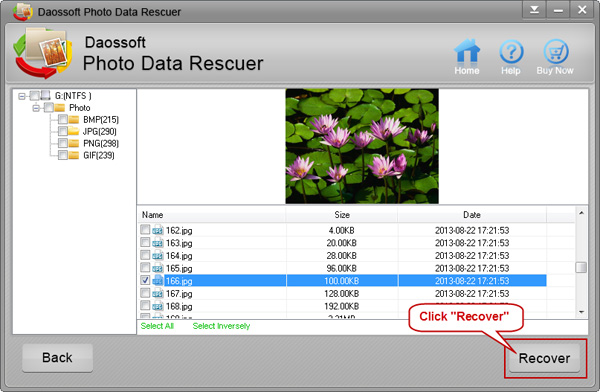
Task: Click the BMP(215) folder icon
Action: tap(73, 119)
